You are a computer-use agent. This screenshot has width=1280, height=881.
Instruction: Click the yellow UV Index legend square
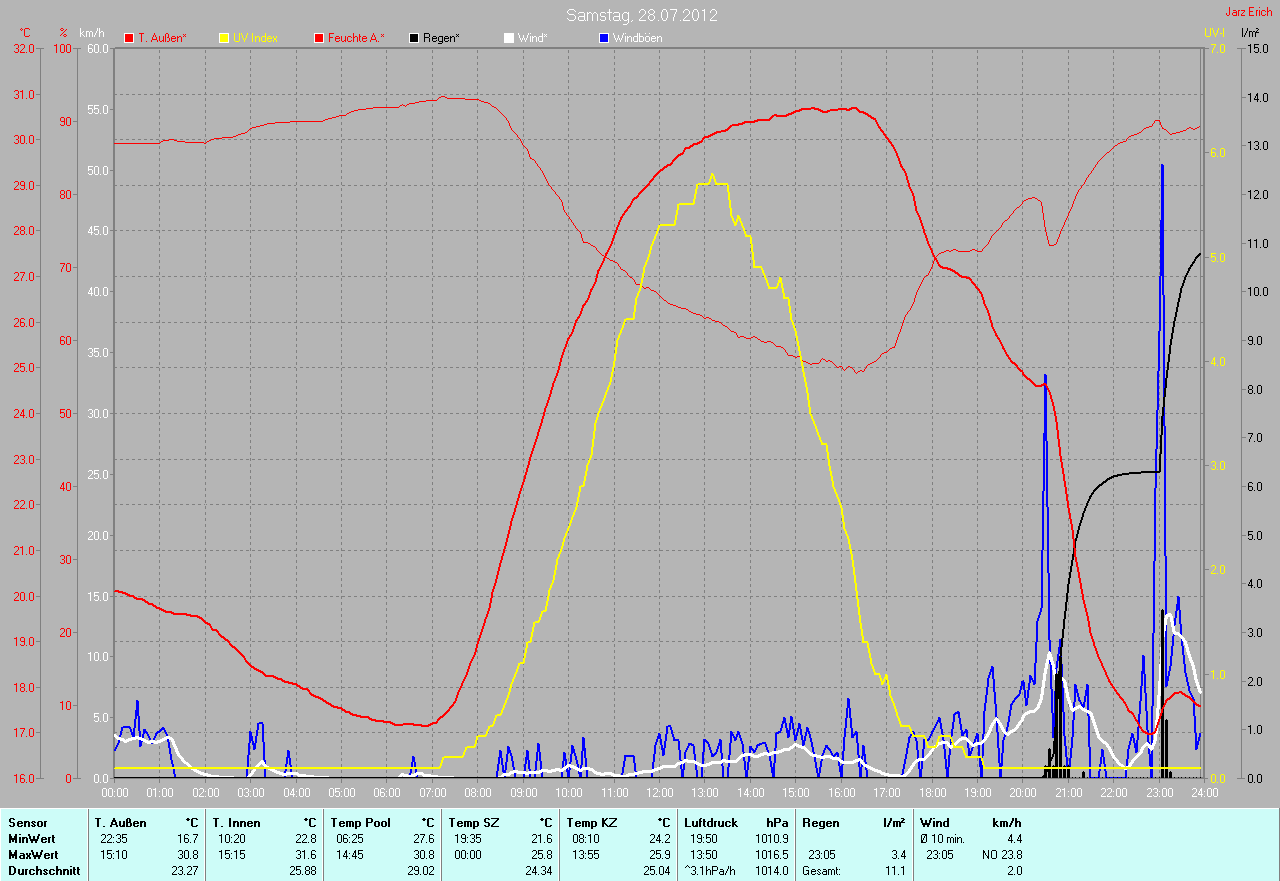pyautogui.click(x=224, y=38)
